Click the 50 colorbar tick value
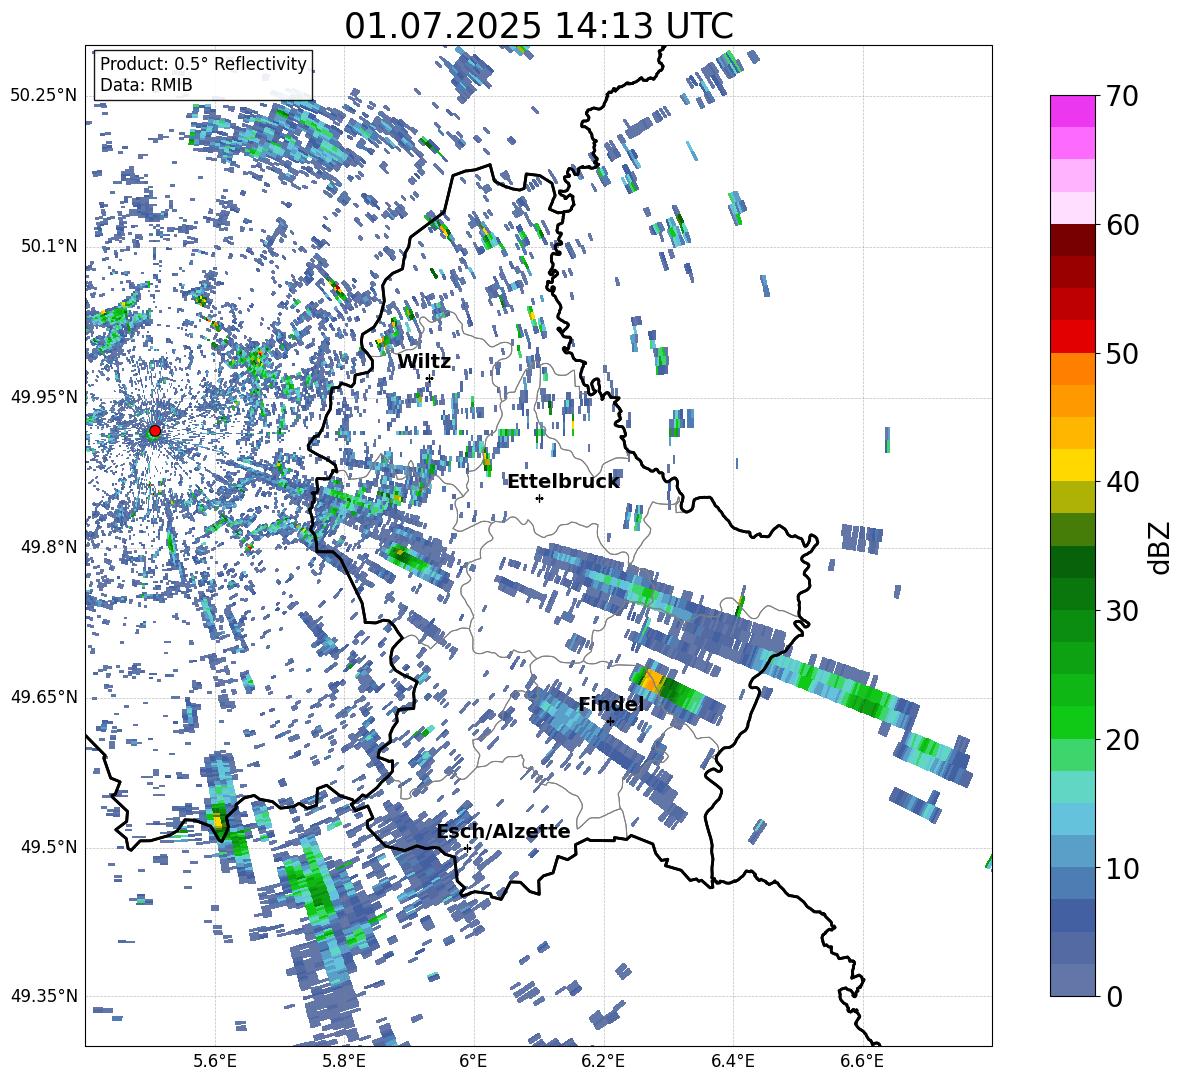 (1122, 354)
